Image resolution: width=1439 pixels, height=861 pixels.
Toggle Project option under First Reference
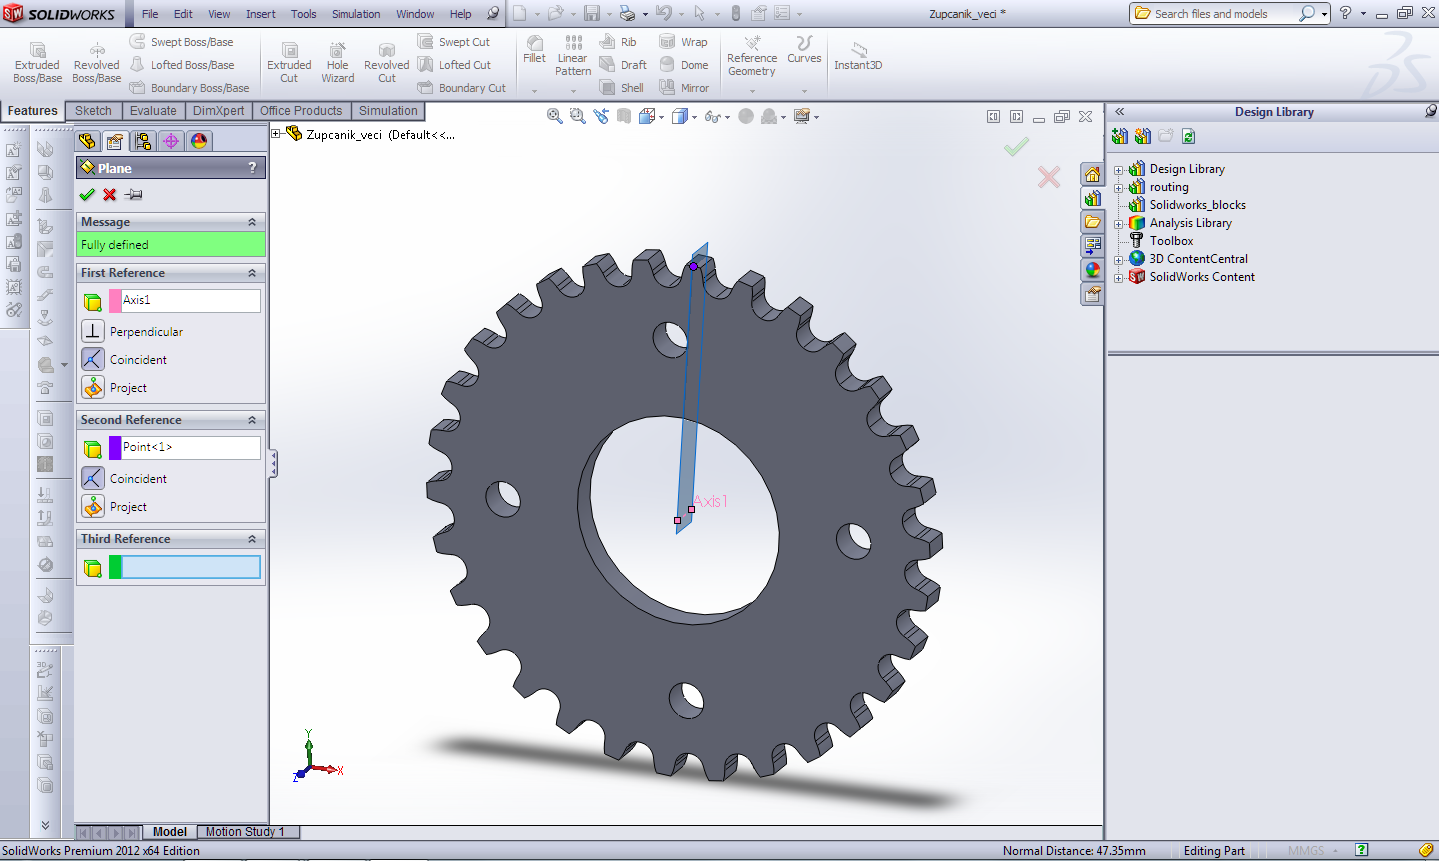coord(93,387)
